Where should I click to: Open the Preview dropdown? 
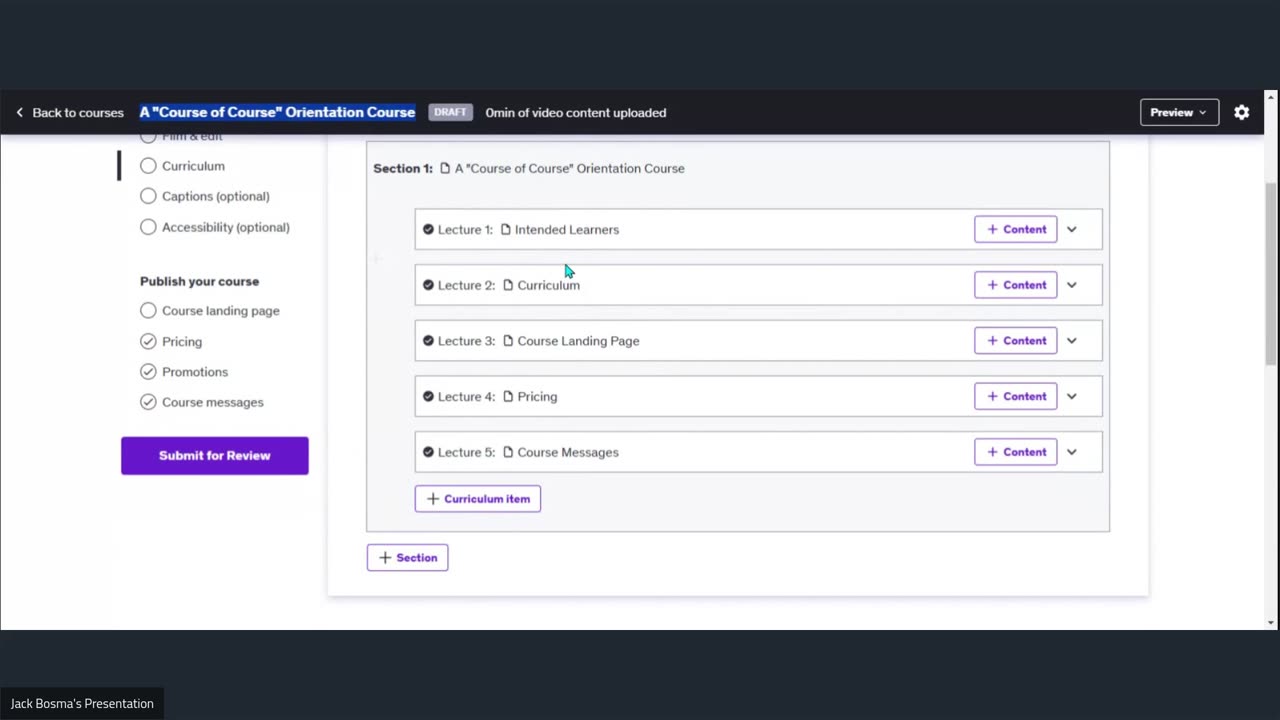pos(1179,113)
